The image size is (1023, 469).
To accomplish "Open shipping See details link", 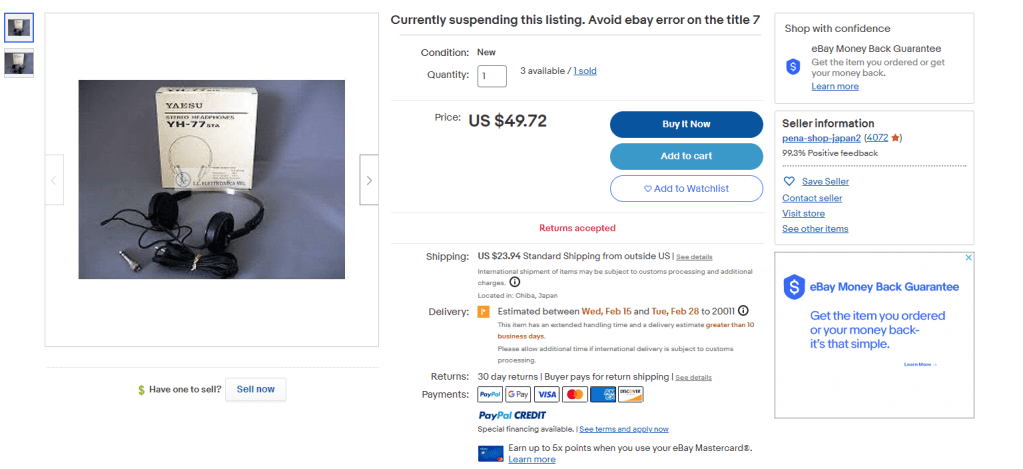I will 694,257.
